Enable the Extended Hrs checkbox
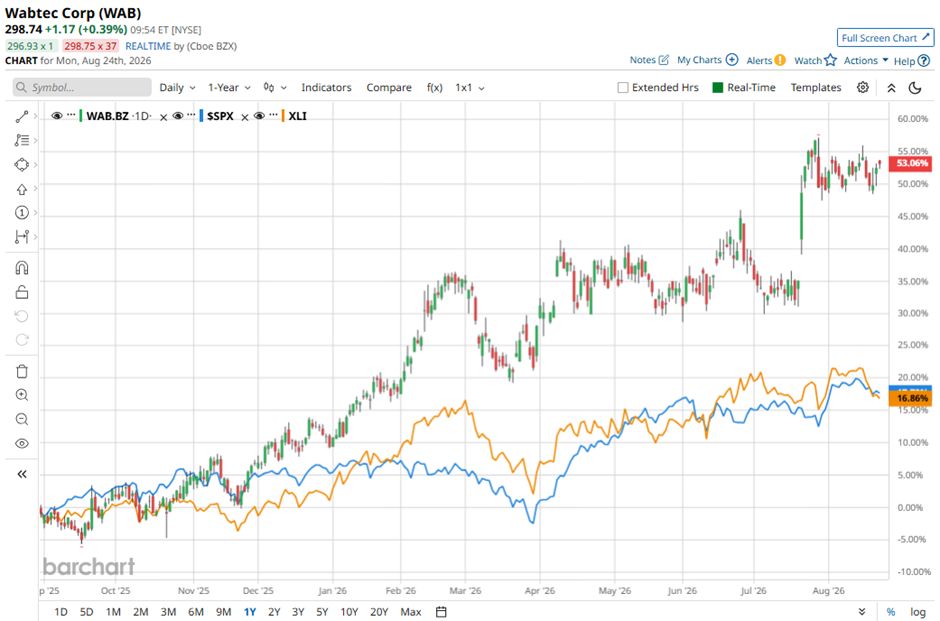 point(623,88)
